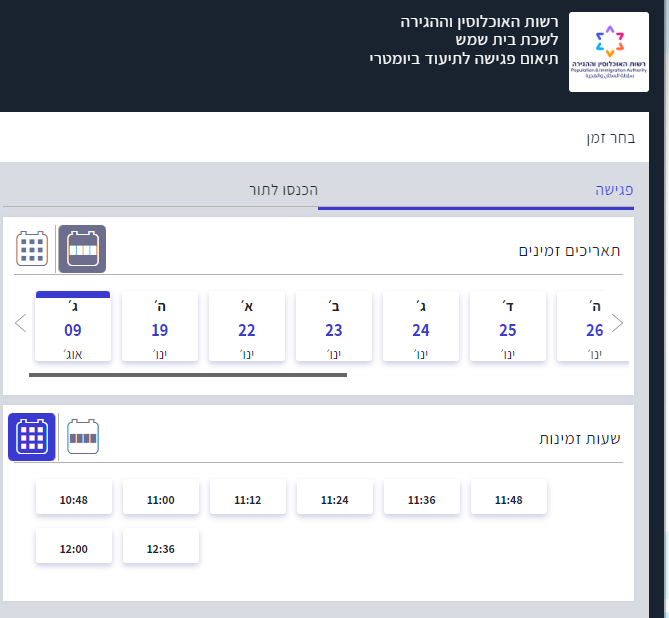Choose date 24 ינו׳
Screen dimensions: 669x618
click(421, 327)
